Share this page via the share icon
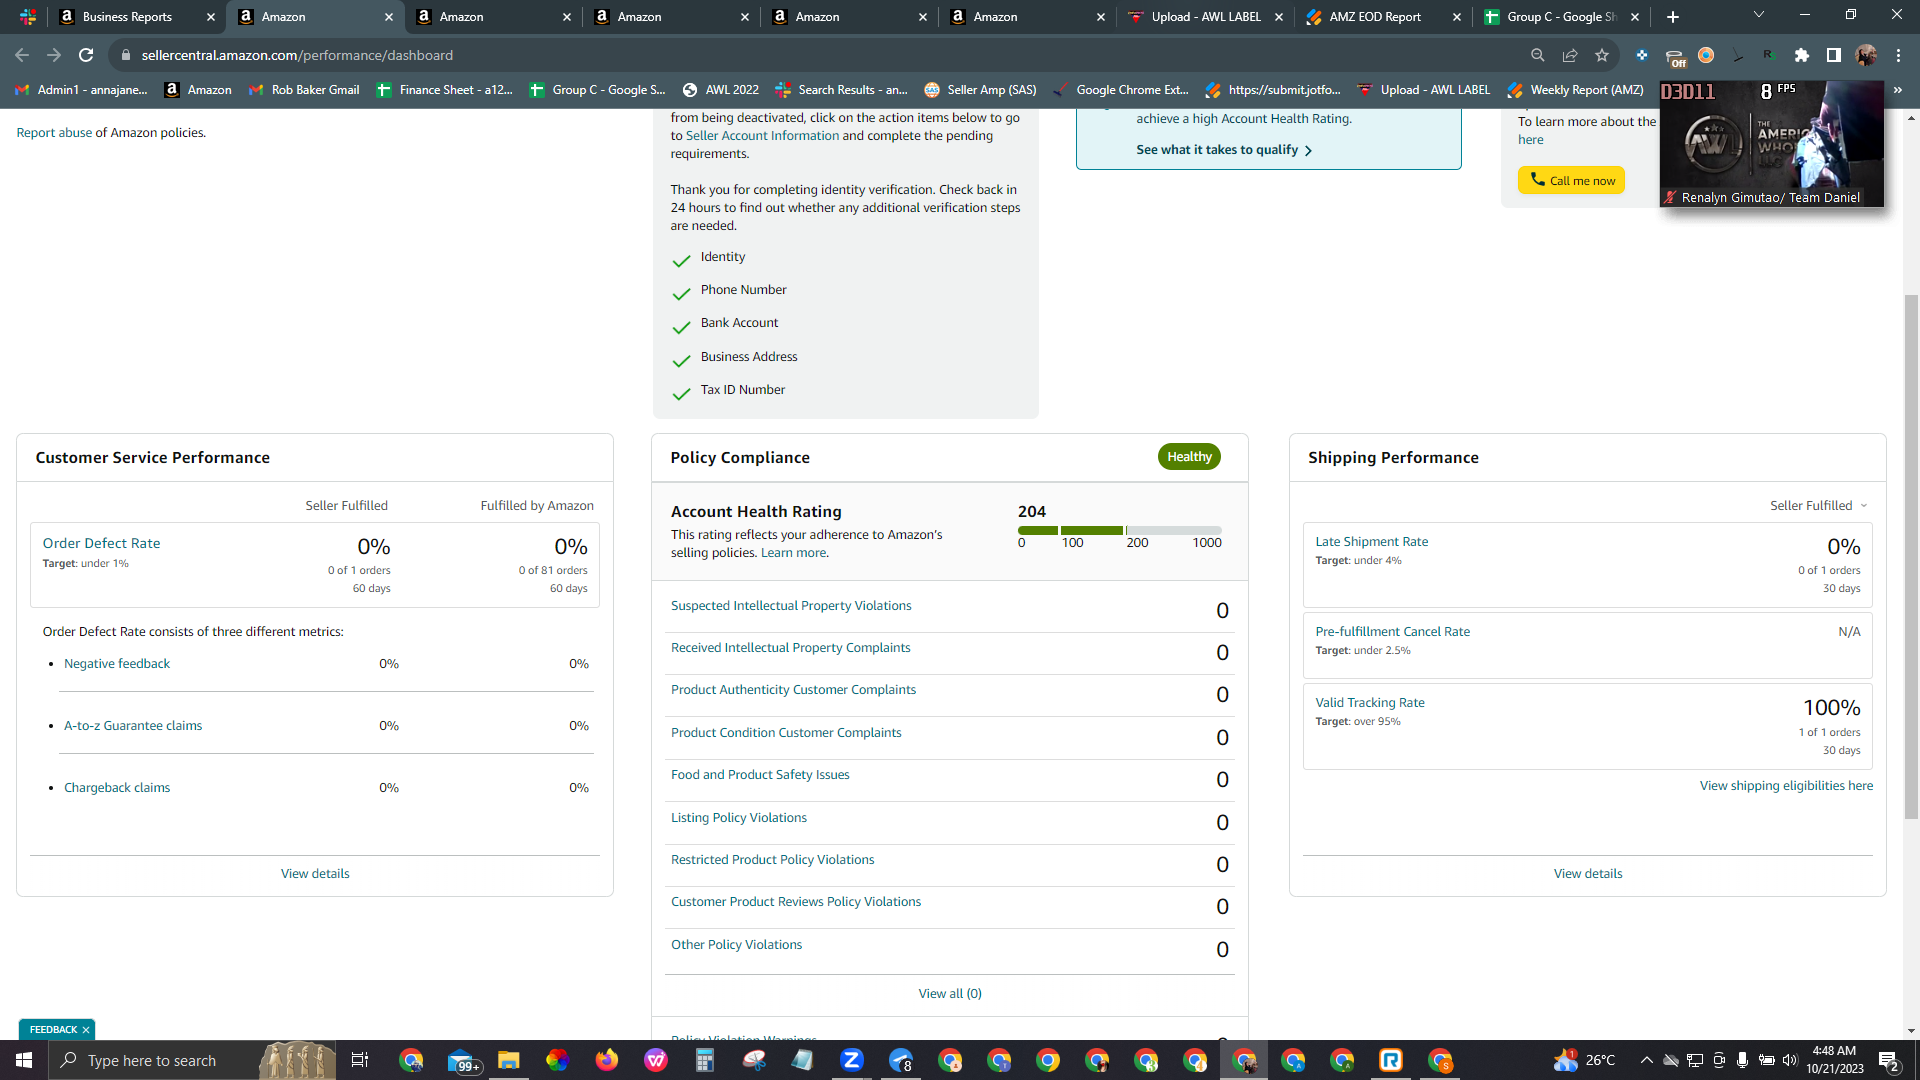The image size is (1920, 1080). [x=1570, y=55]
